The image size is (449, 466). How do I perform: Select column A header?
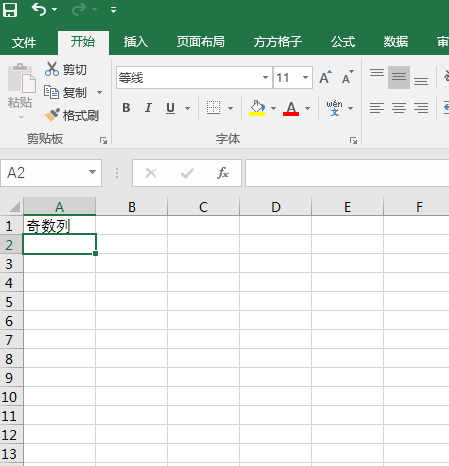point(59,207)
